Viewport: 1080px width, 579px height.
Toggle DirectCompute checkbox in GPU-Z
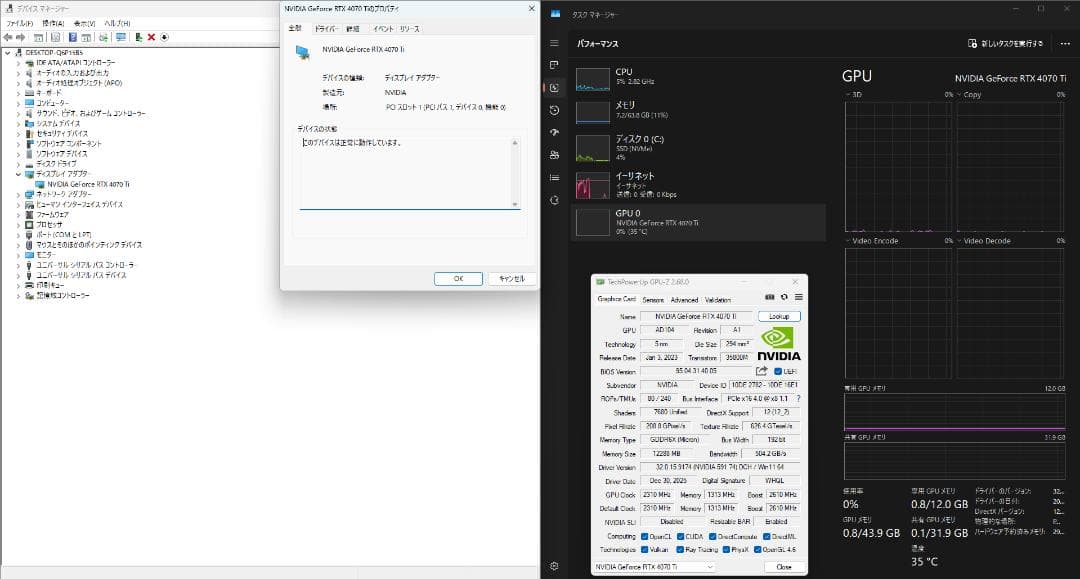712,536
